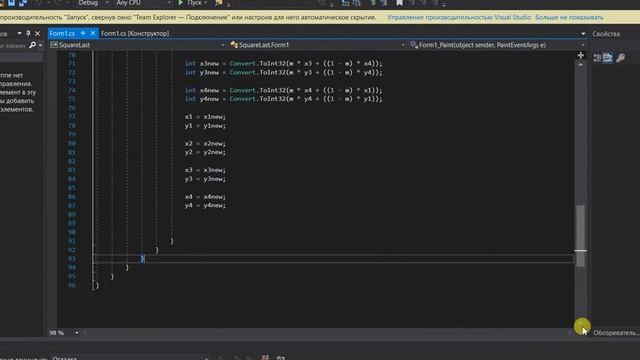Click the Управление производительностью Visual Studio link
Image resolution: width=640 pixels, height=360 pixels.
pos(459,18)
